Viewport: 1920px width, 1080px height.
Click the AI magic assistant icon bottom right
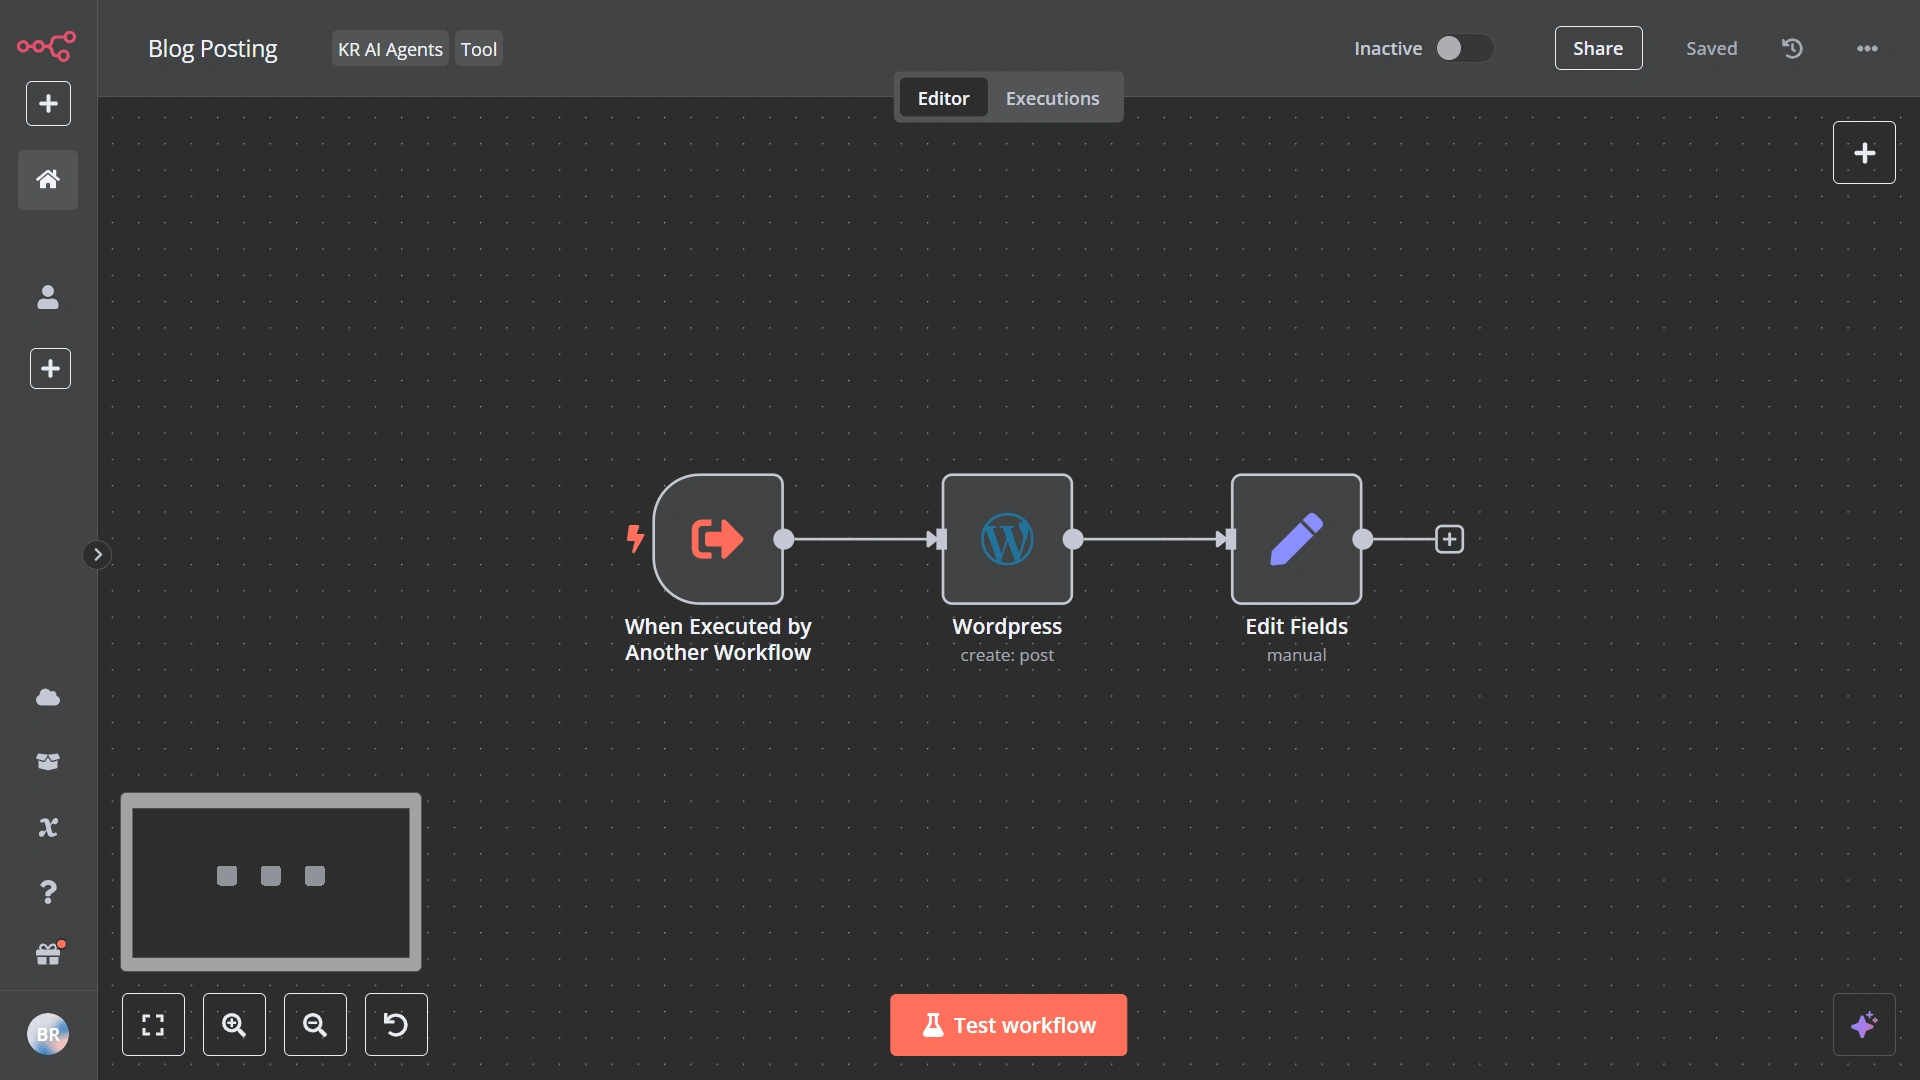point(1865,1025)
